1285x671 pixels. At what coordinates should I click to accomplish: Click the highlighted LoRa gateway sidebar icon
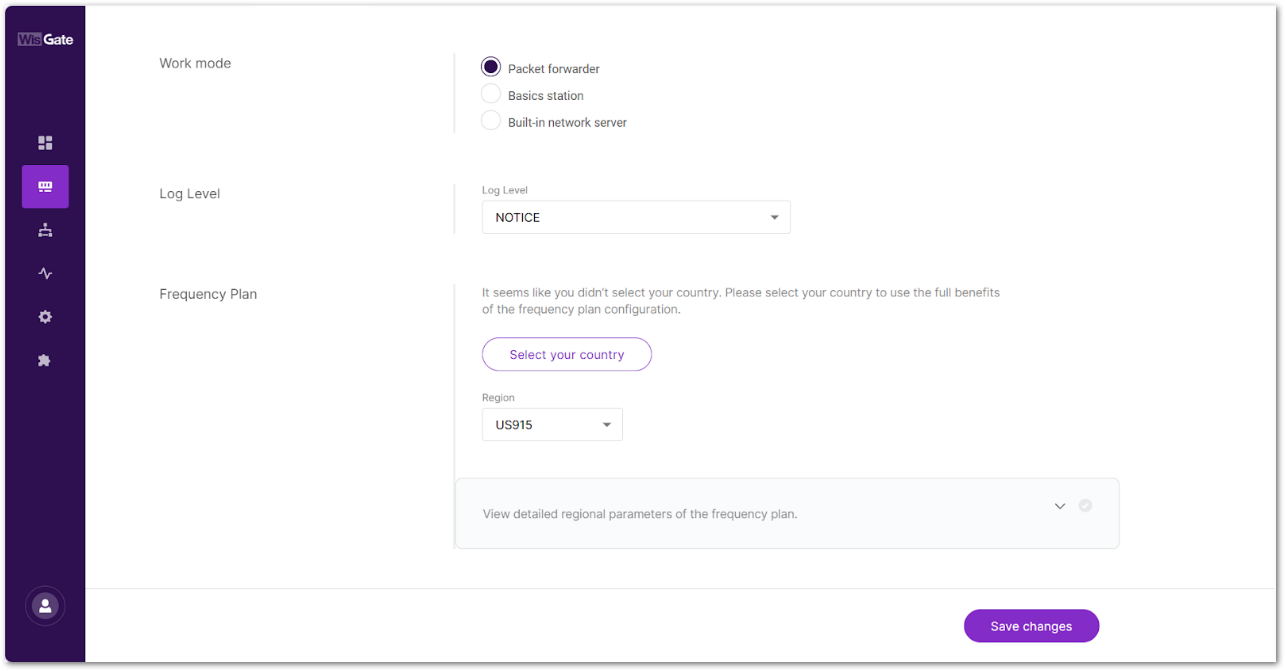click(x=45, y=187)
